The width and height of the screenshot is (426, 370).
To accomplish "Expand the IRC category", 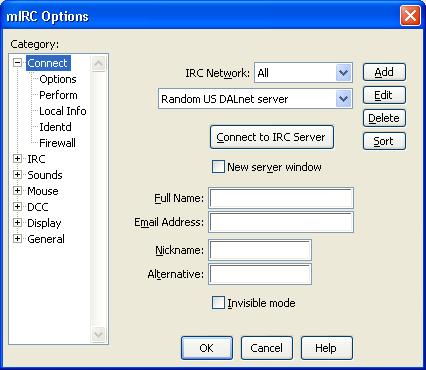I will (x=17, y=159).
